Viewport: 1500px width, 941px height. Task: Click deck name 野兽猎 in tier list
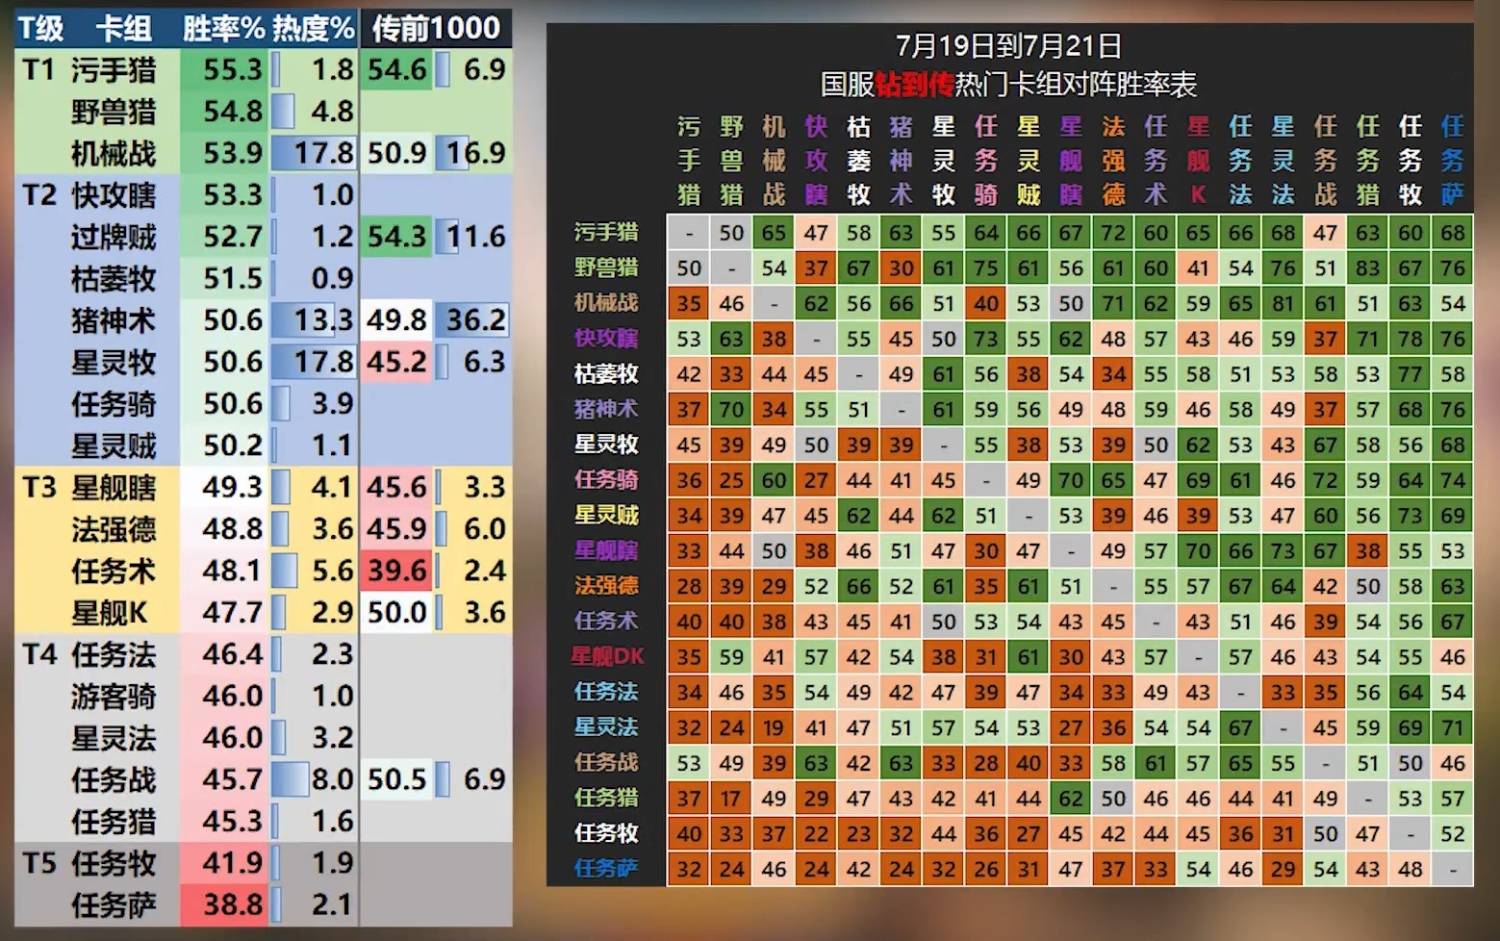coord(114,111)
